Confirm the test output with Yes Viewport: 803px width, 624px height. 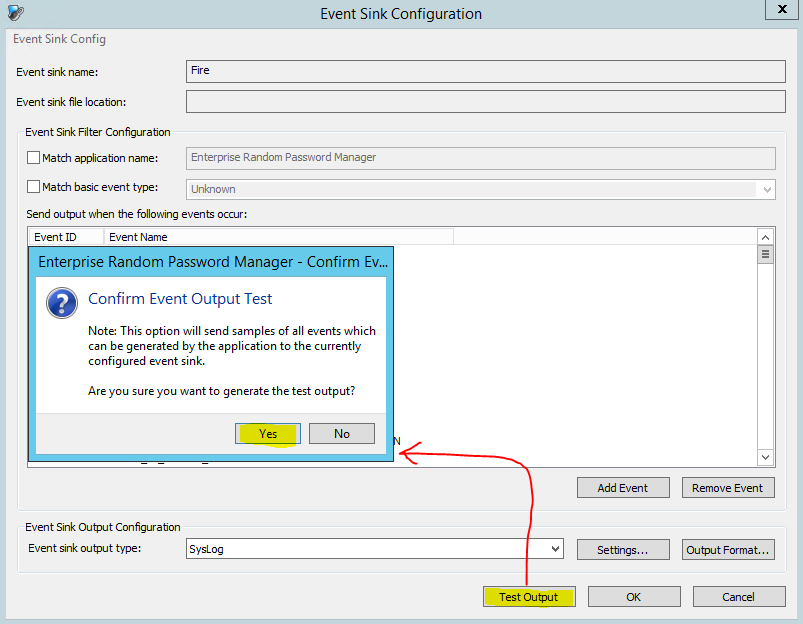tap(268, 434)
